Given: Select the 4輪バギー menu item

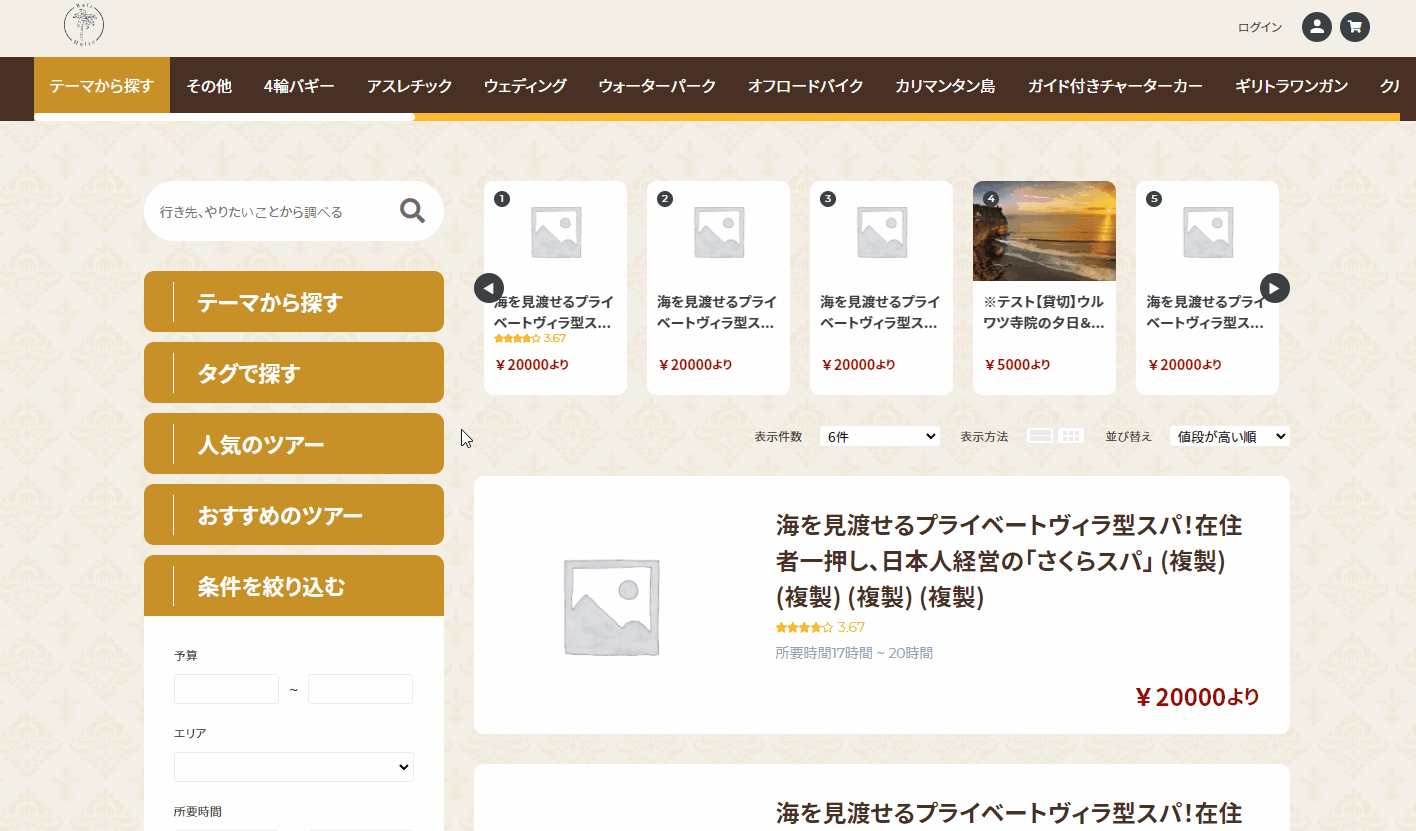Looking at the screenshot, I should tap(299, 86).
